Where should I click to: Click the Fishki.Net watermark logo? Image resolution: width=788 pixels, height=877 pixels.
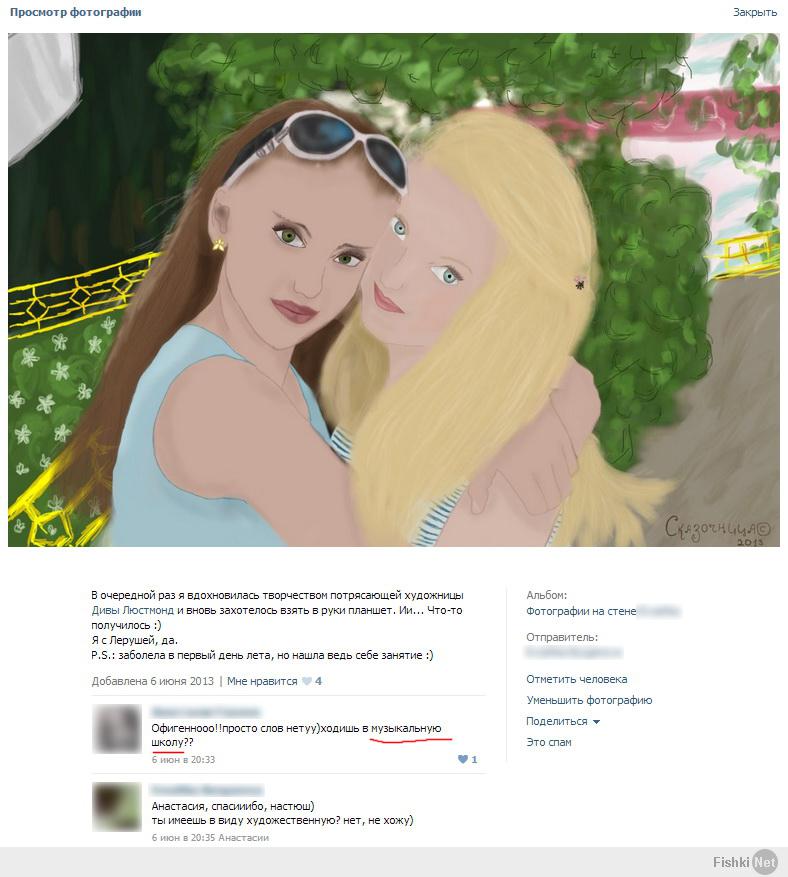click(745, 862)
